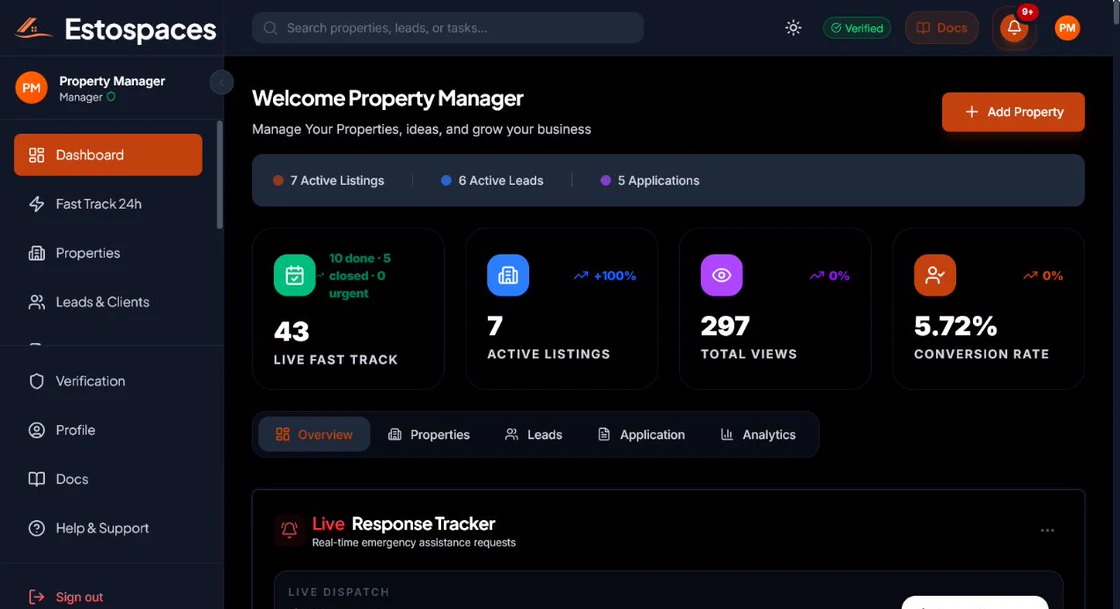Click the blue Active Listings building icon

pos(508,275)
